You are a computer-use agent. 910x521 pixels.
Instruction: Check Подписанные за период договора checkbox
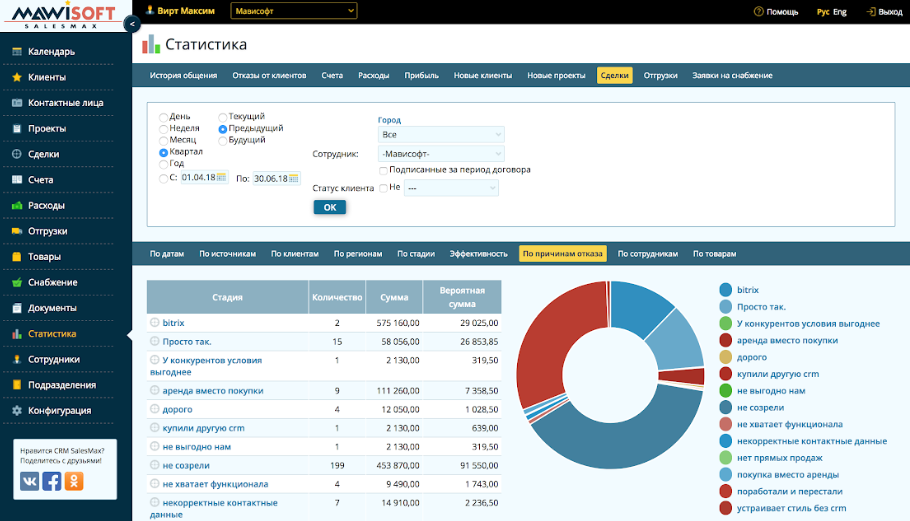(383, 171)
